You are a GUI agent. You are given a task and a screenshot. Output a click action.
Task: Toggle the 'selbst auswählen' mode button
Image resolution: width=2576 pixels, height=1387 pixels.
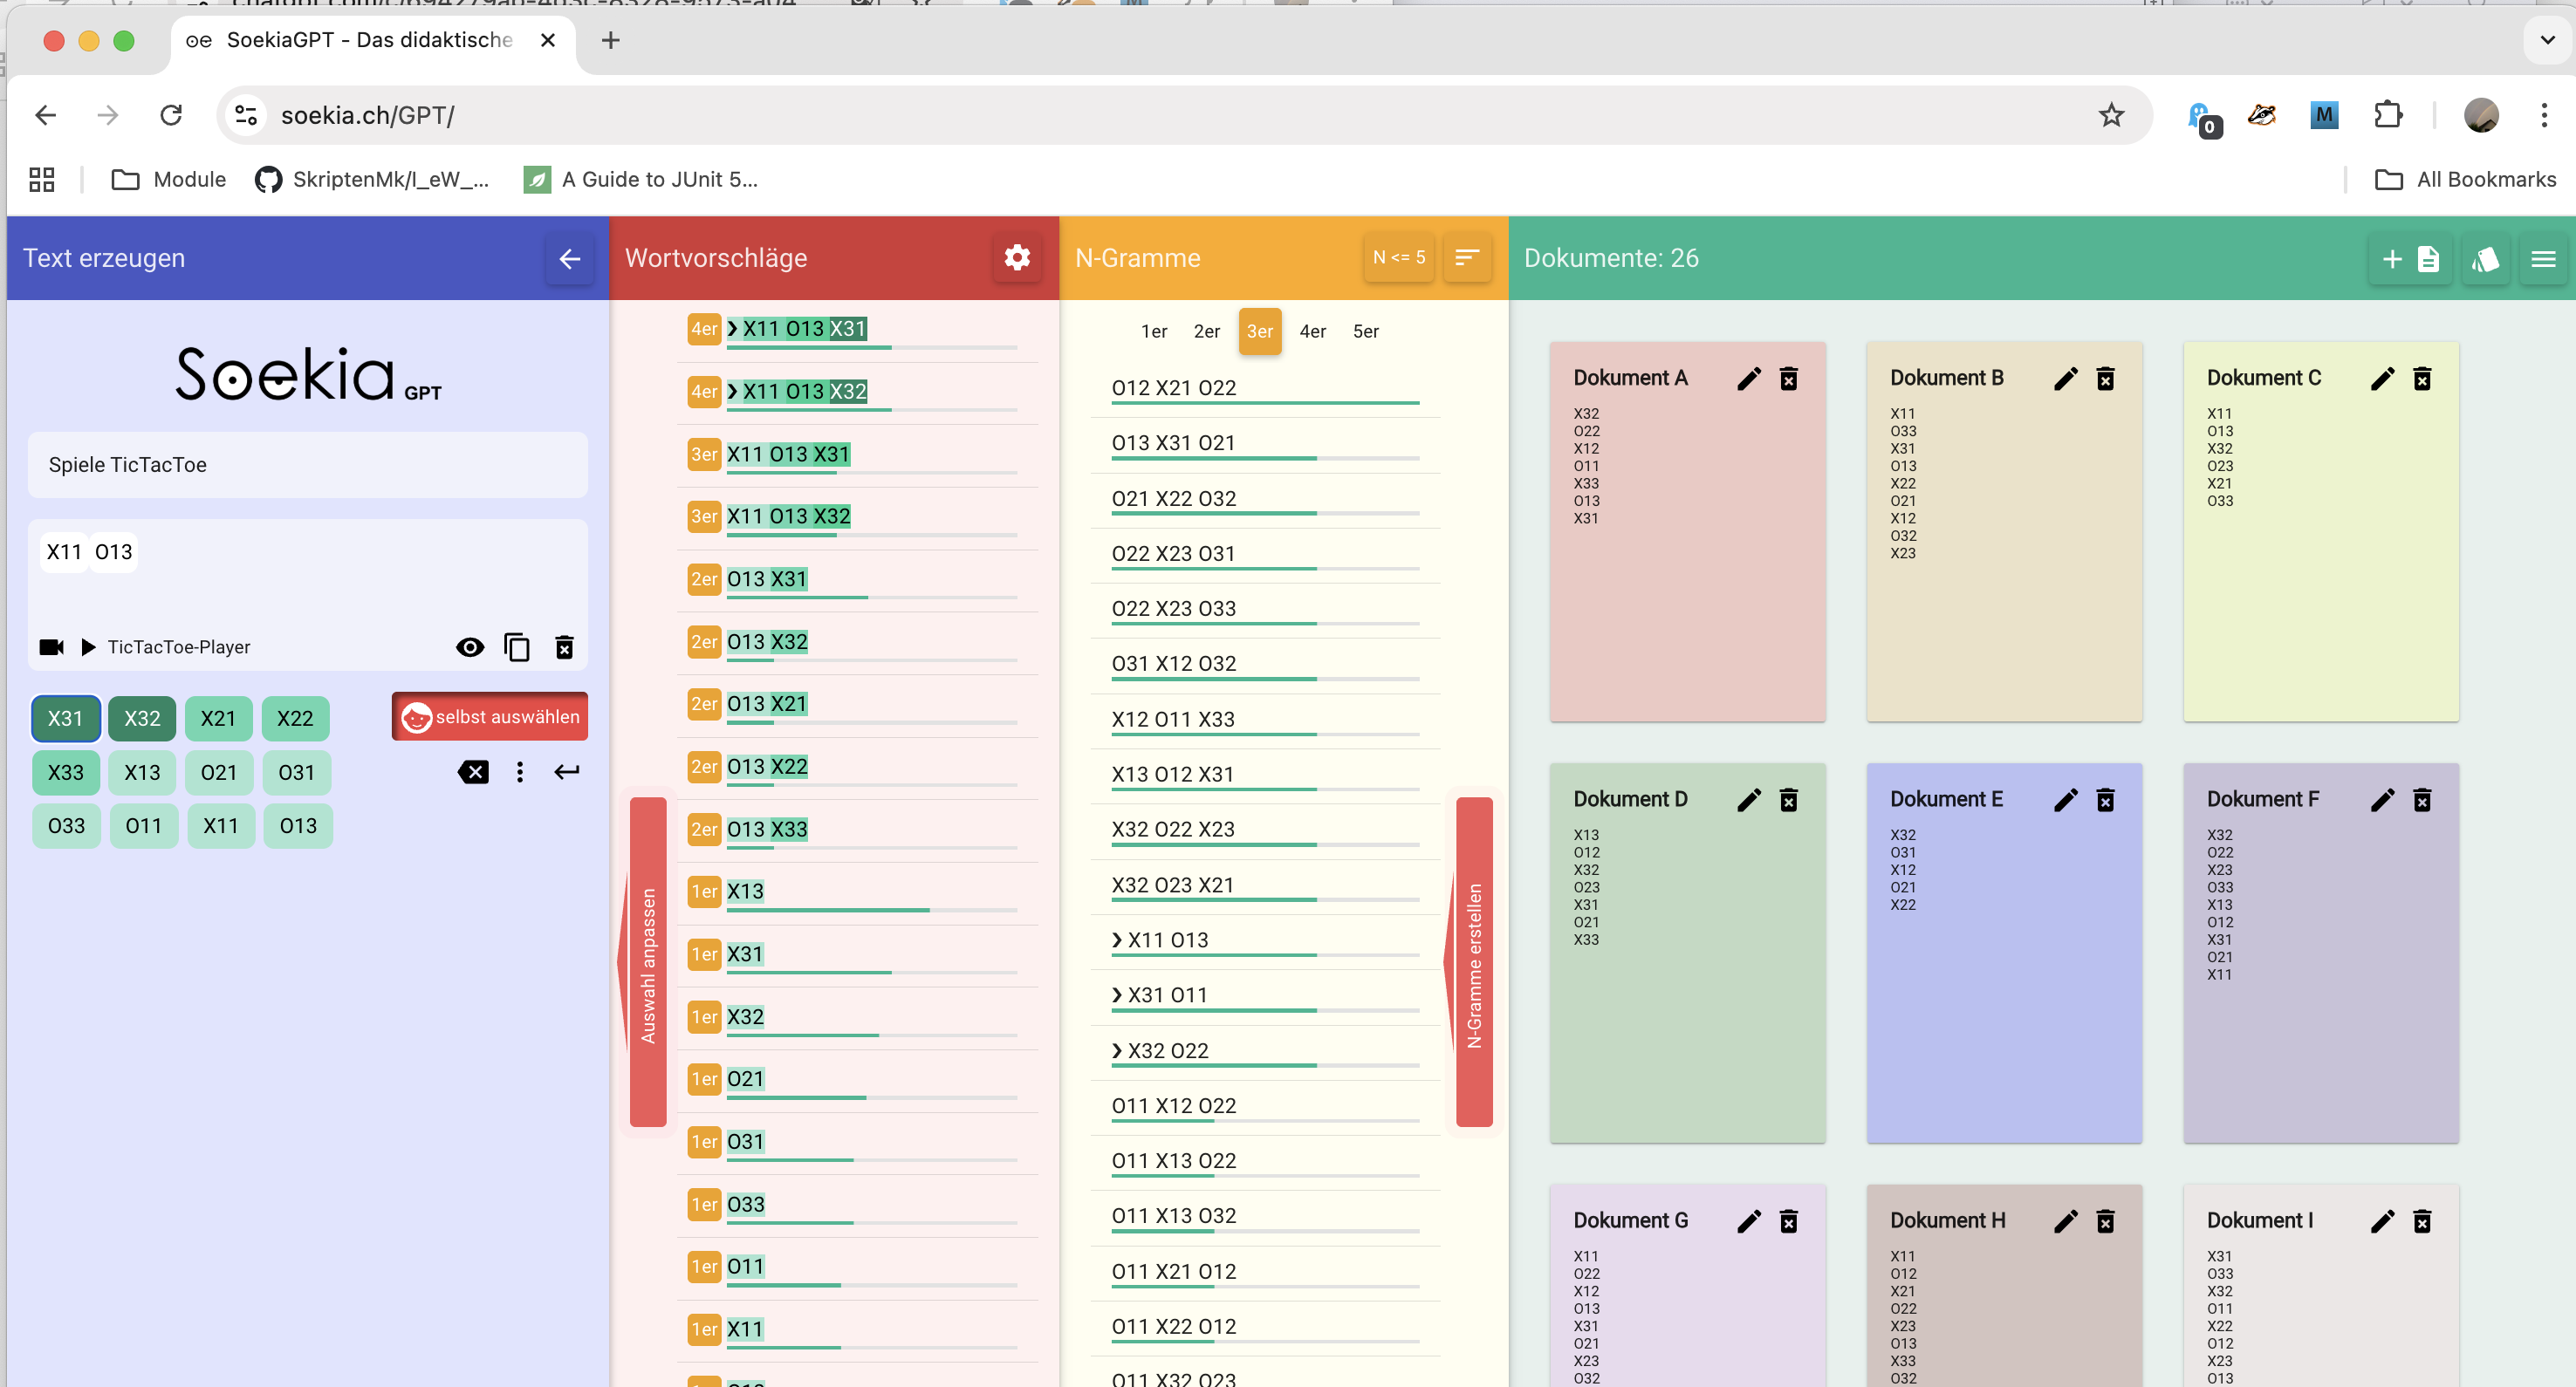coord(489,716)
